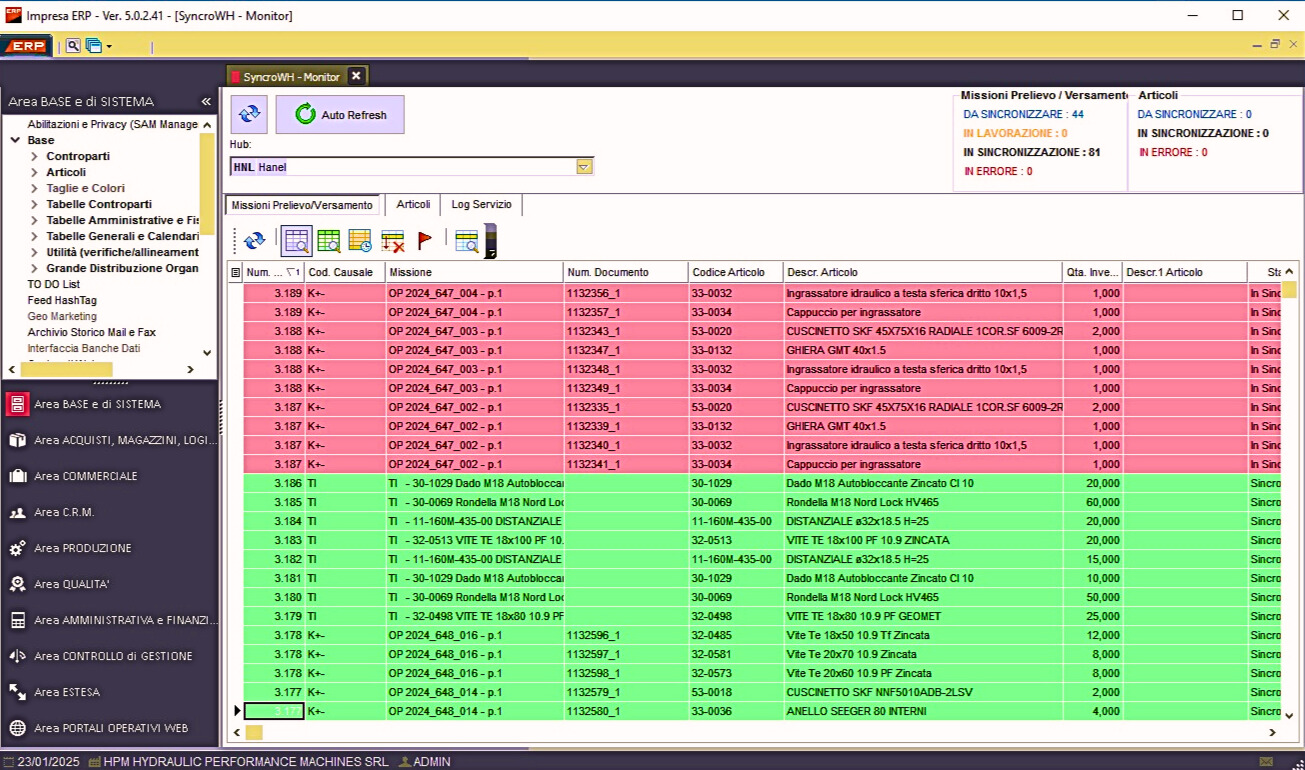Click the orange grid with clock icon

[360, 240]
